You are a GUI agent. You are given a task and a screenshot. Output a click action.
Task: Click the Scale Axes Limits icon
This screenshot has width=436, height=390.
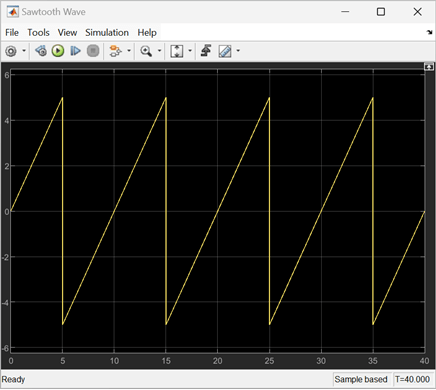[x=177, y=51]
